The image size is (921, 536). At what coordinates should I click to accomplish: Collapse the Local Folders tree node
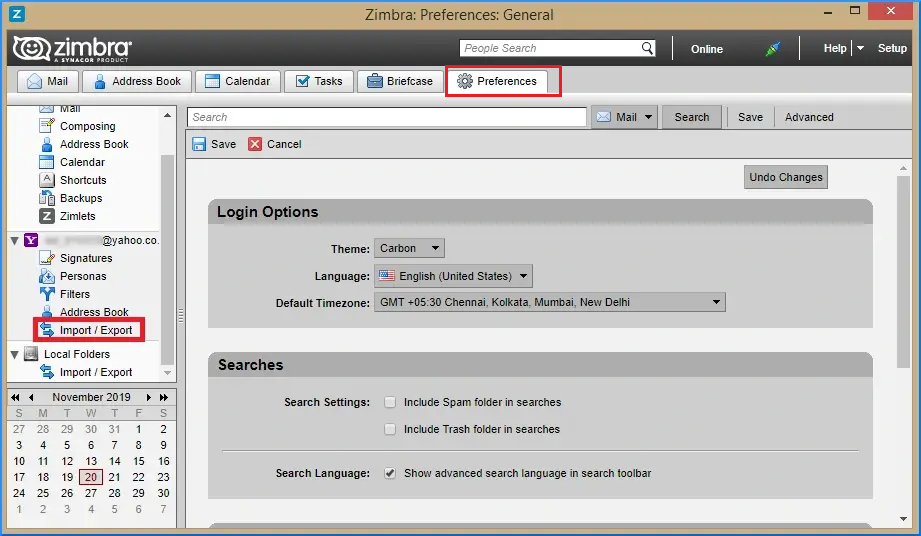coord(15,355)
